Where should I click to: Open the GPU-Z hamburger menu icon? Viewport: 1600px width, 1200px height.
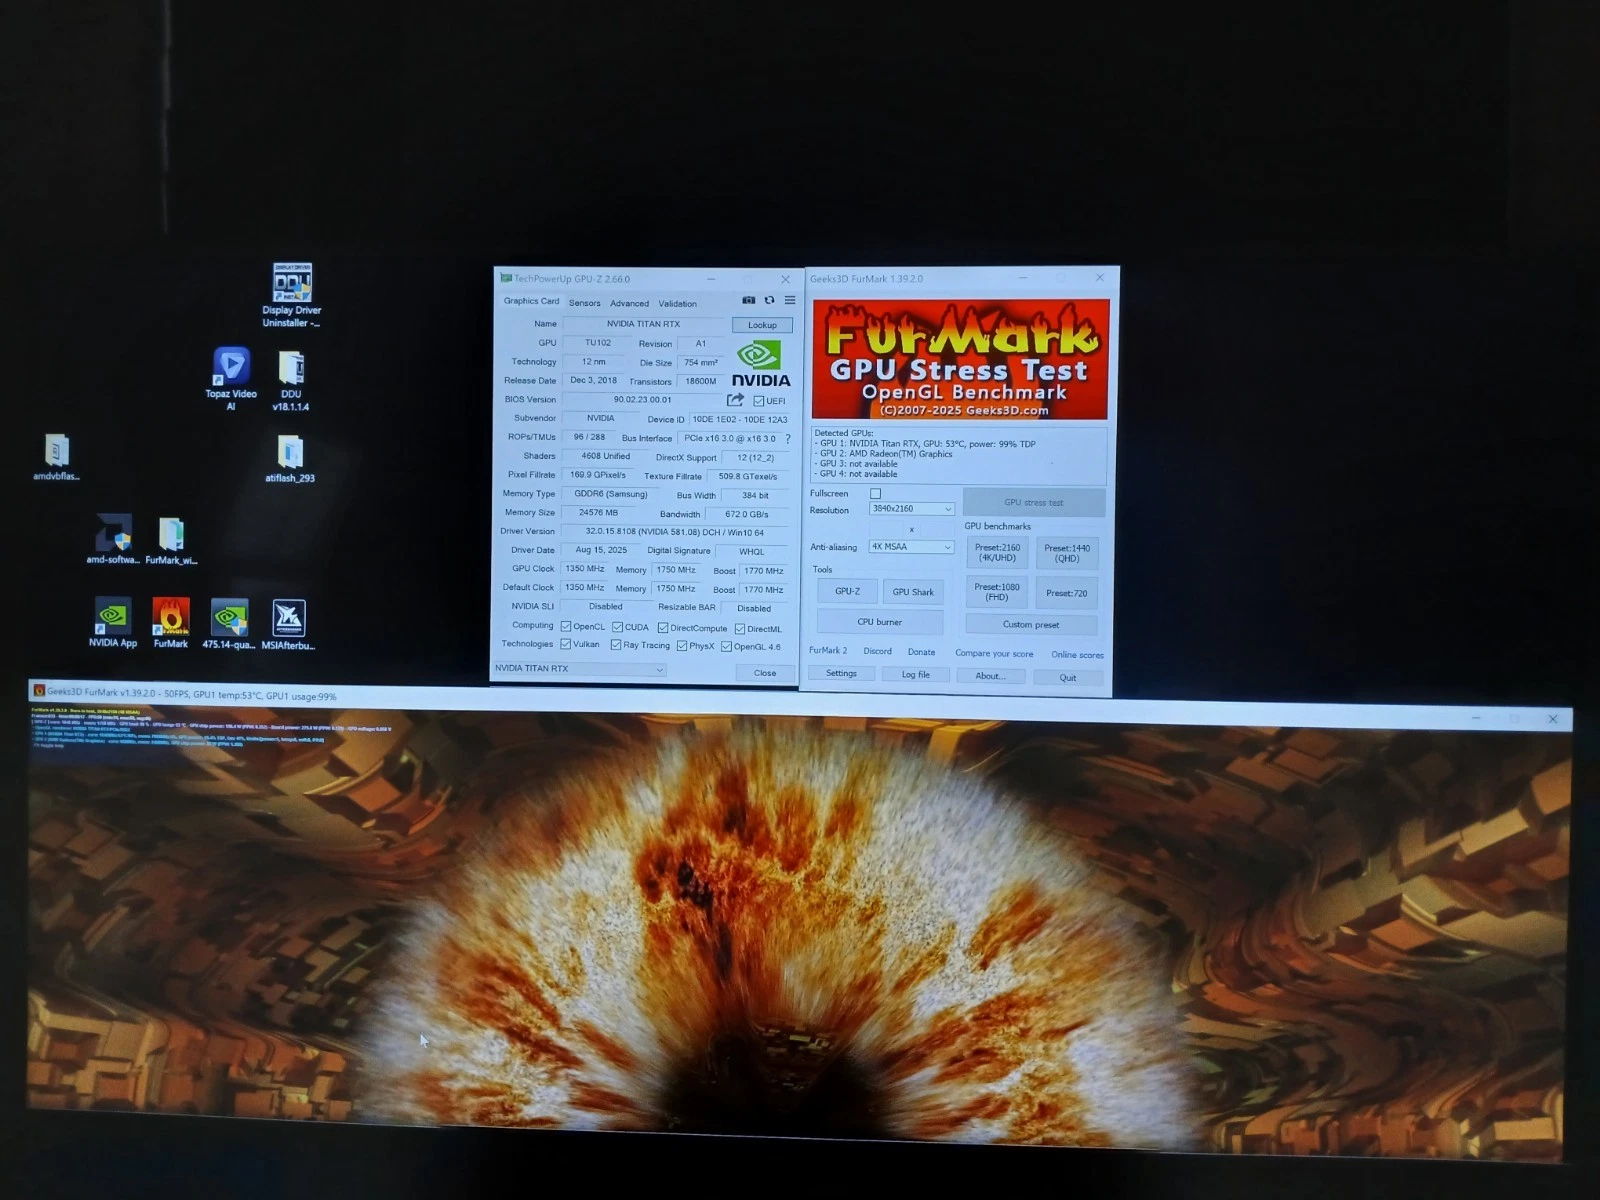[790, 300]
